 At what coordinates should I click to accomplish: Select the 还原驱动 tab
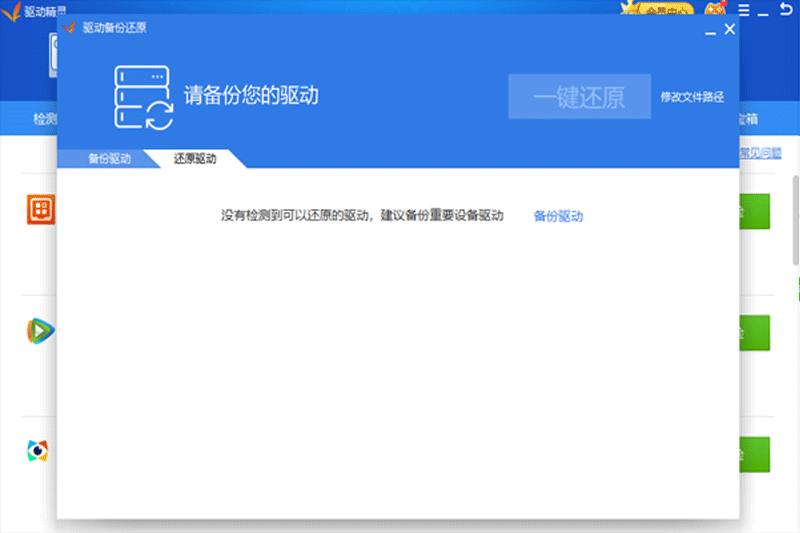coord(194,159)
